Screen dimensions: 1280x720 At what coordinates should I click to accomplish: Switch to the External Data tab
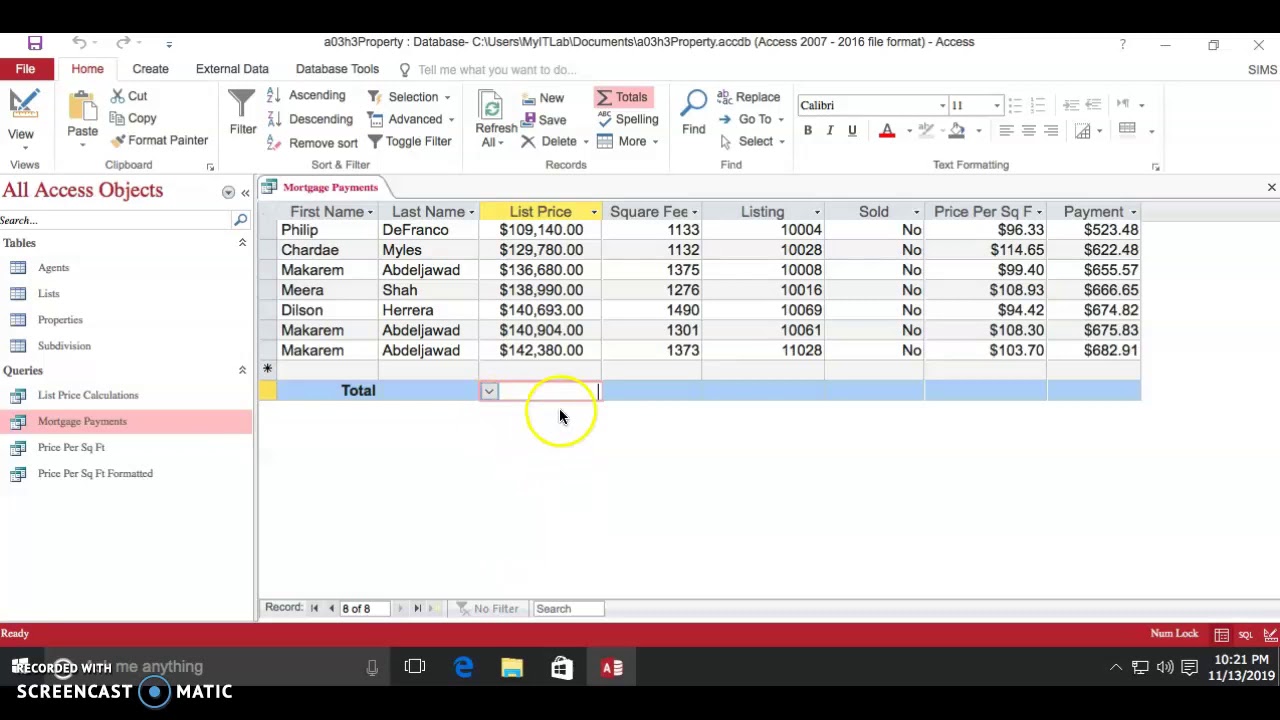coord(232,69)
